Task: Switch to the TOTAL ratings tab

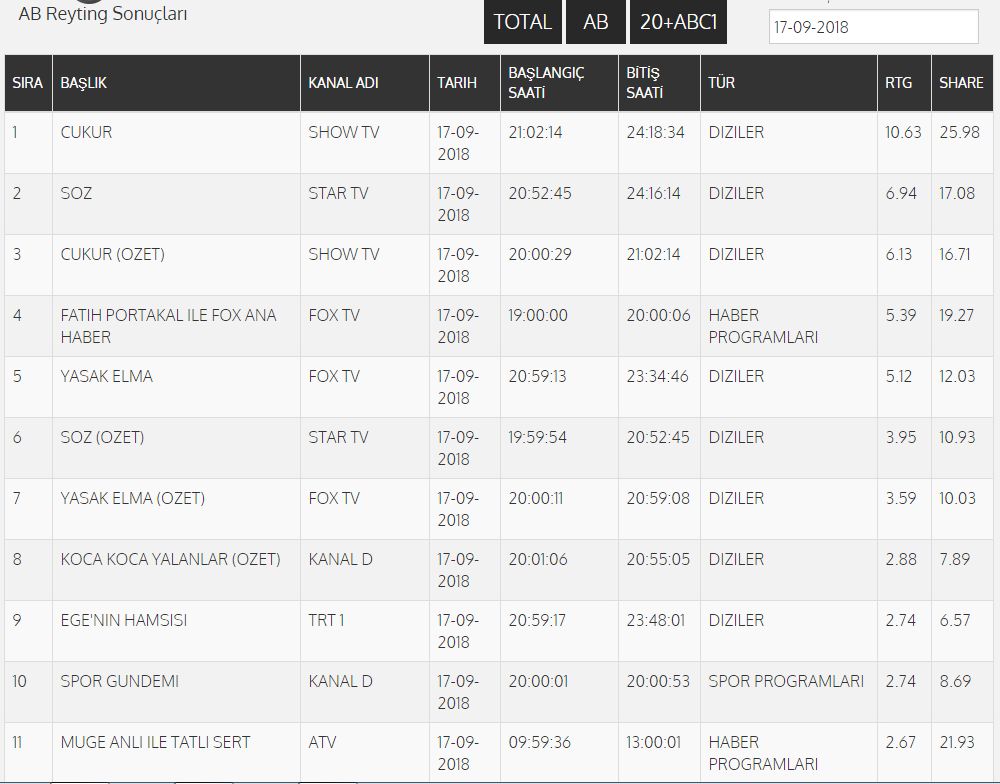Action: [x=522, y=22]
